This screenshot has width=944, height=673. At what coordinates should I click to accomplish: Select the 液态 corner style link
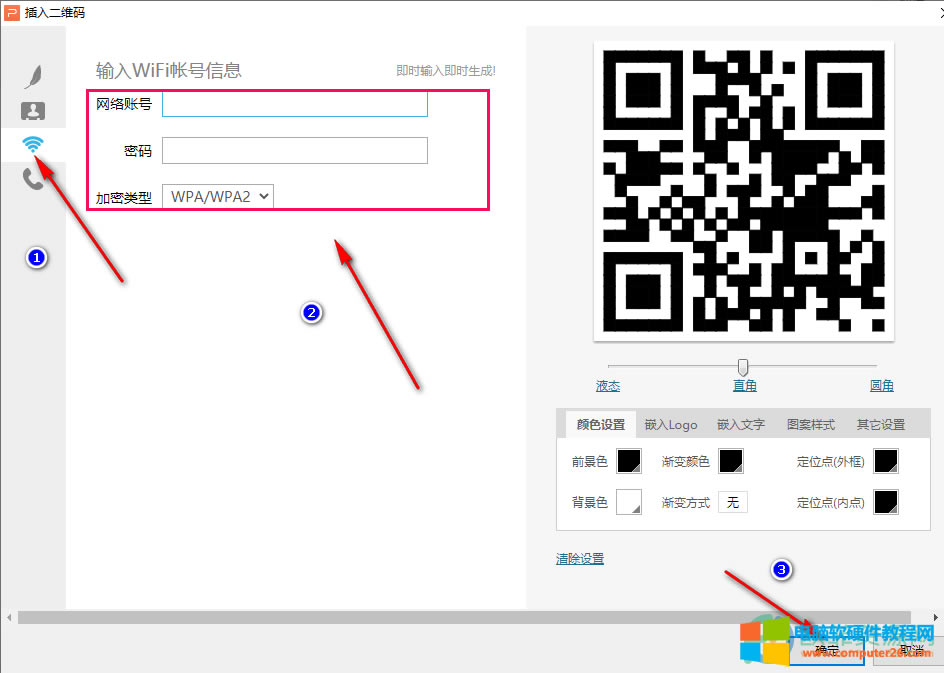[x=607, y=385]
